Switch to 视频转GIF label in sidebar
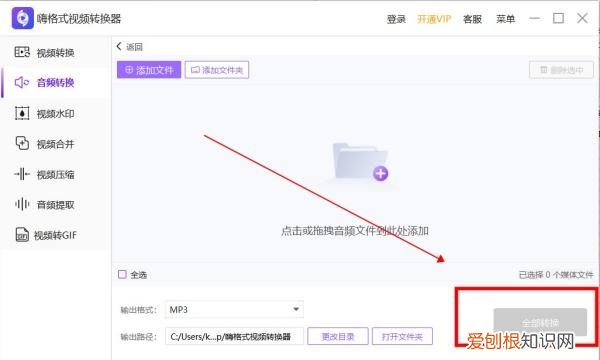The image size is (600, 360). 55,235
